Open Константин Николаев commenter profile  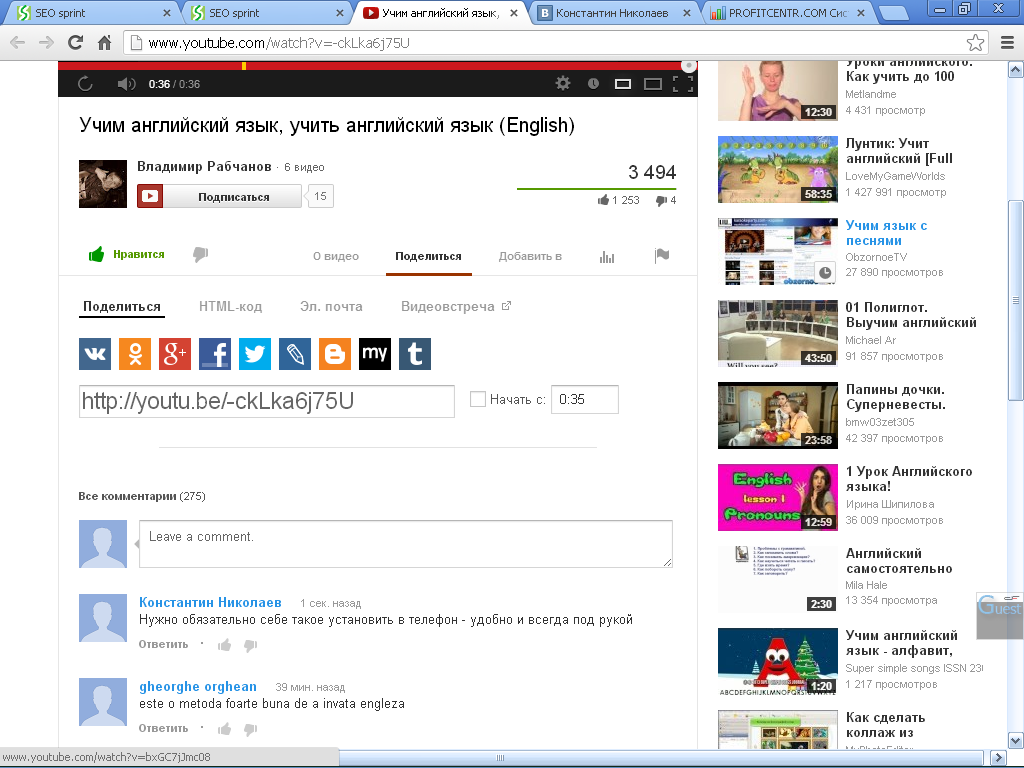point(210,602)
